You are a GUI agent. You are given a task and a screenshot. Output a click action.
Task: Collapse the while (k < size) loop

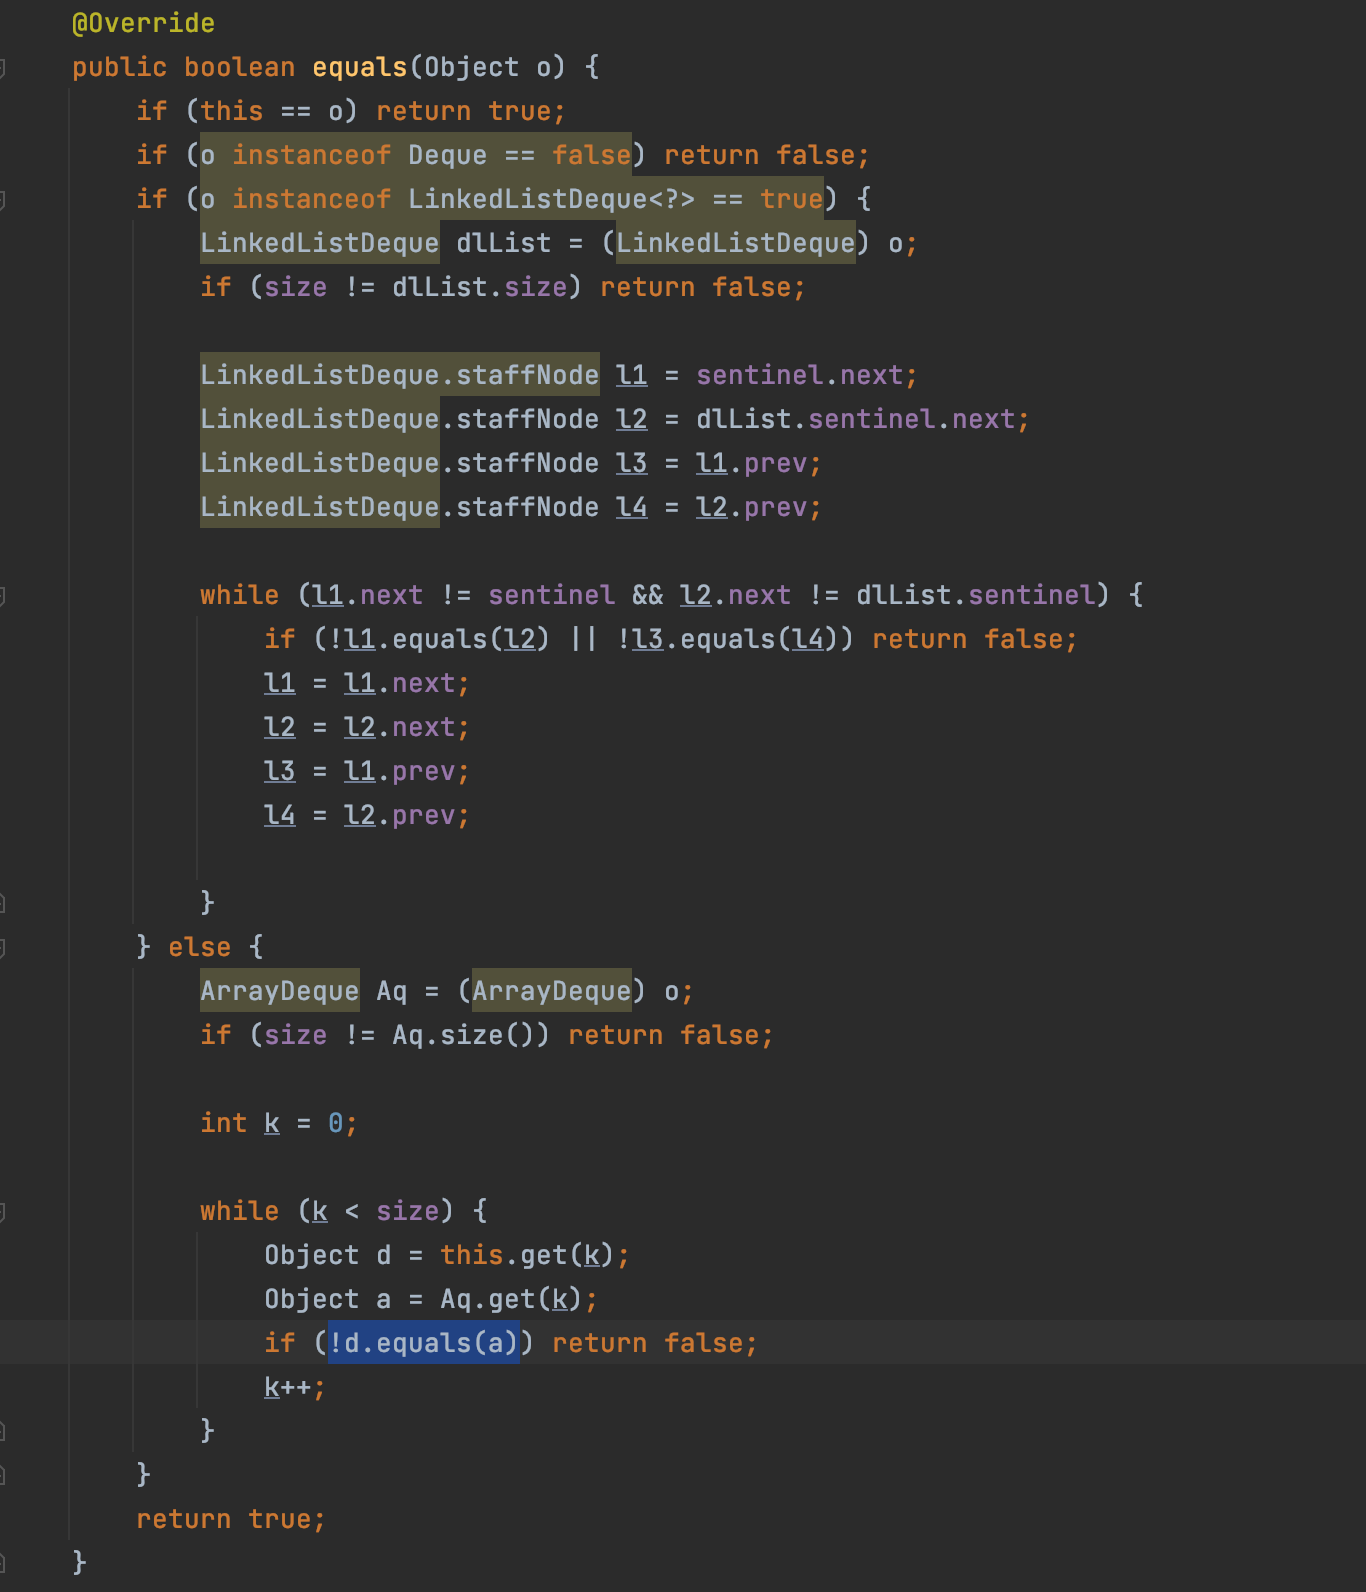coord(3,1212)
